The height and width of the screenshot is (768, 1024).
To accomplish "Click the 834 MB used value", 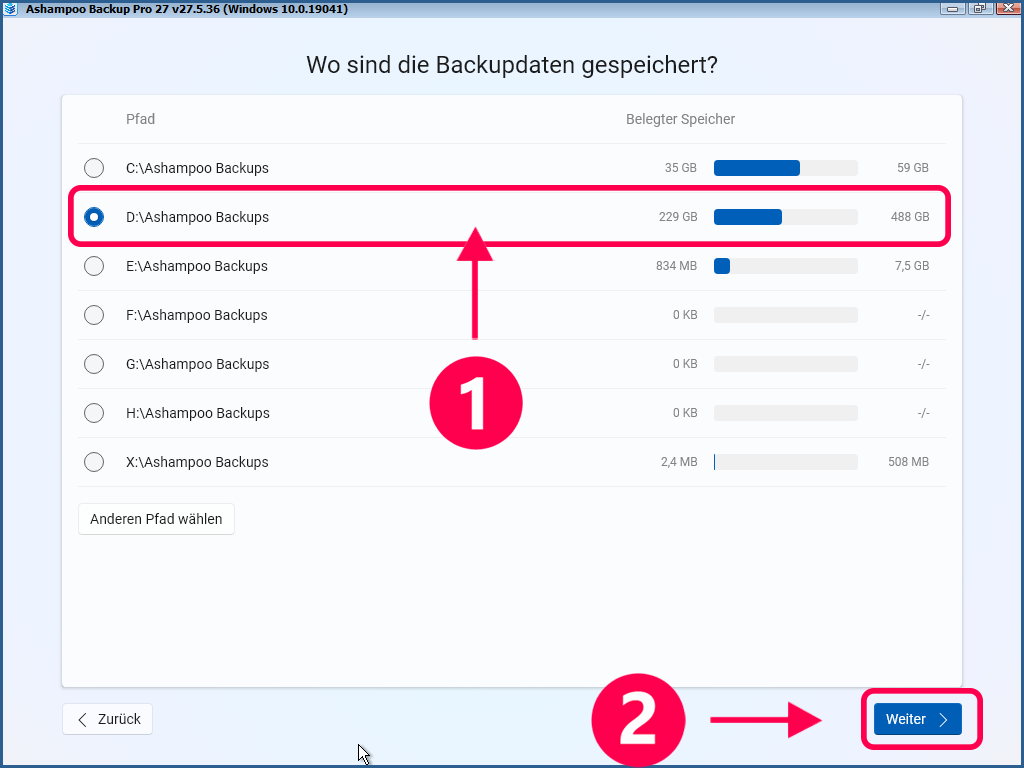I will click(x=676, y=266).
